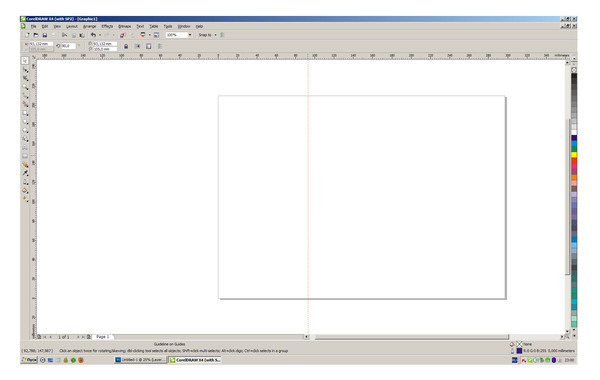The image size is (600, 380).
Task: Click the rotation angle input field
Action: [x=68, y=46]
